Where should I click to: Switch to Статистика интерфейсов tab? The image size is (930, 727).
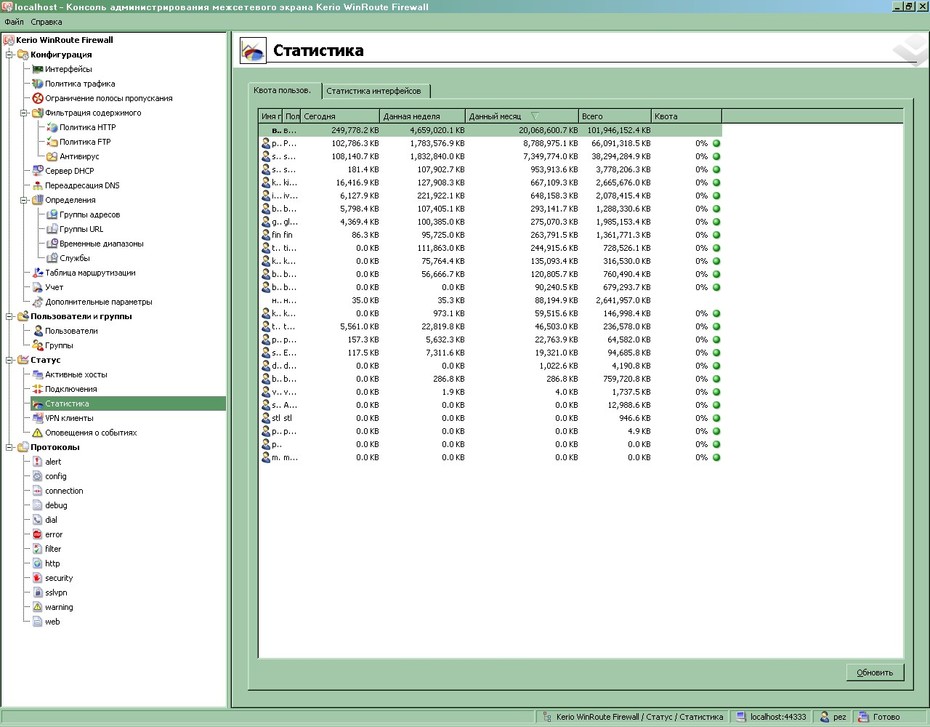(x=374, y=91)
